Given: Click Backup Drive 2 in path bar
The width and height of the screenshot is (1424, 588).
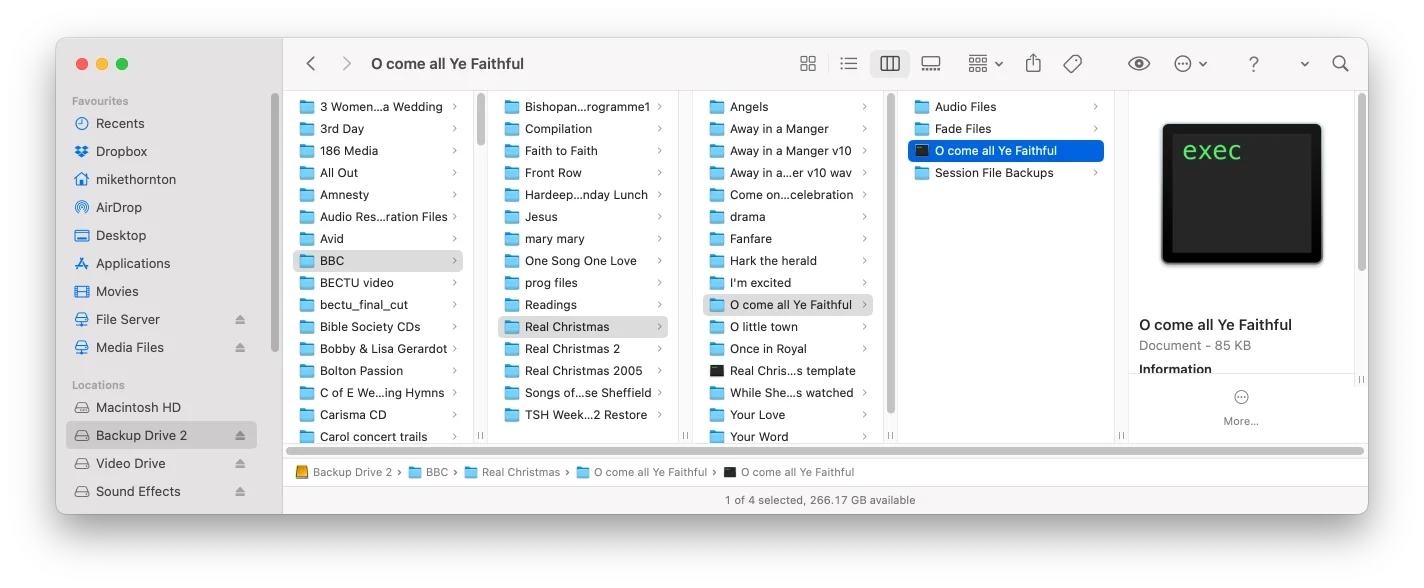Looking at the screenshot, I should click(344, 472).
